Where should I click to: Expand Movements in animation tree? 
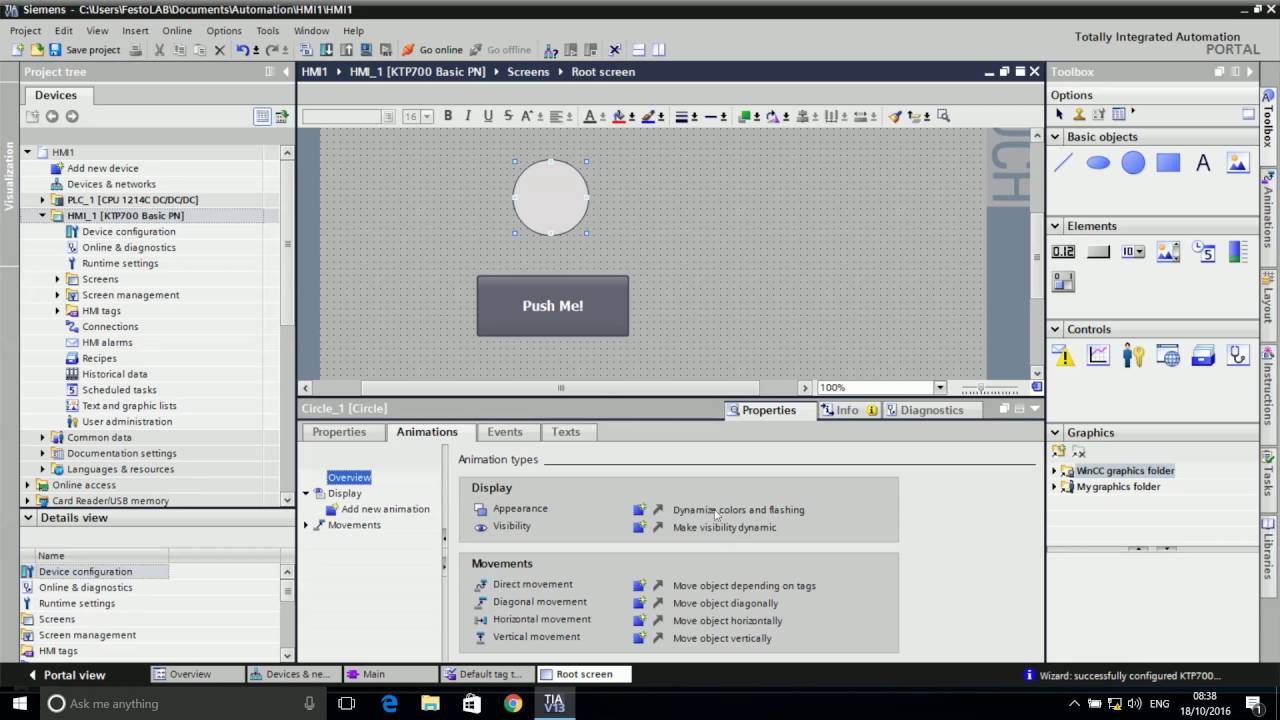[x=307, y=525]
